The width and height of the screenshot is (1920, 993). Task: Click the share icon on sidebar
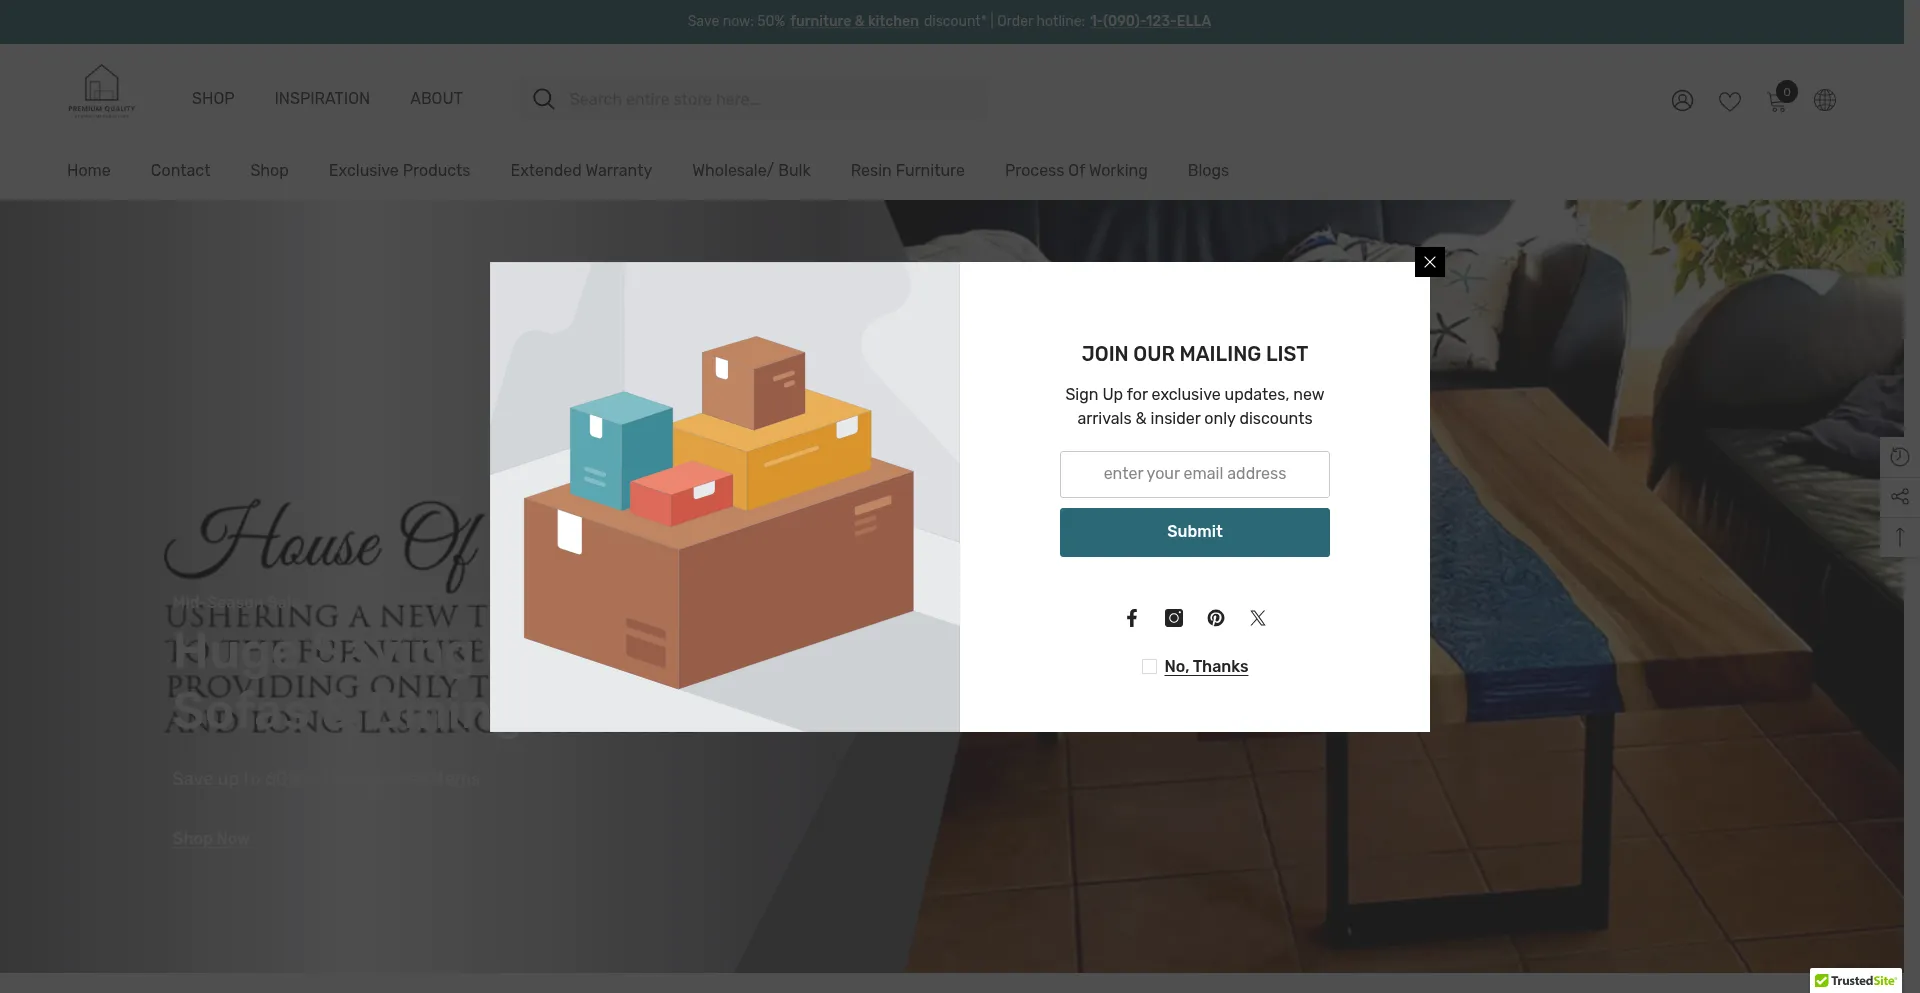(x=1900, y=497)
